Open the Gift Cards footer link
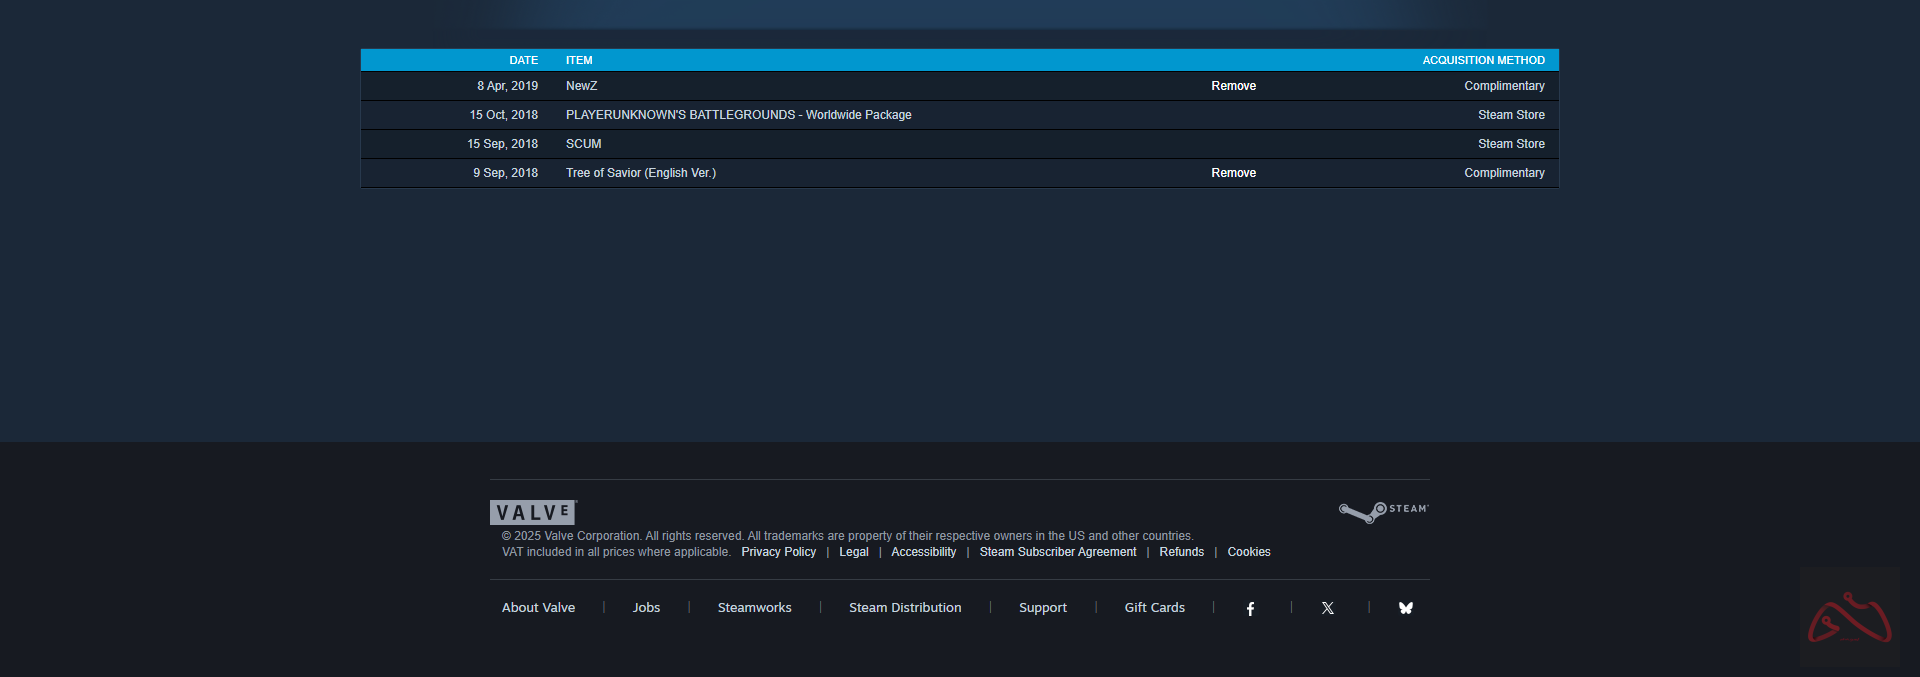This screenshot has width=1920, height=677. pyautogui.click(x=1154, y=608)
